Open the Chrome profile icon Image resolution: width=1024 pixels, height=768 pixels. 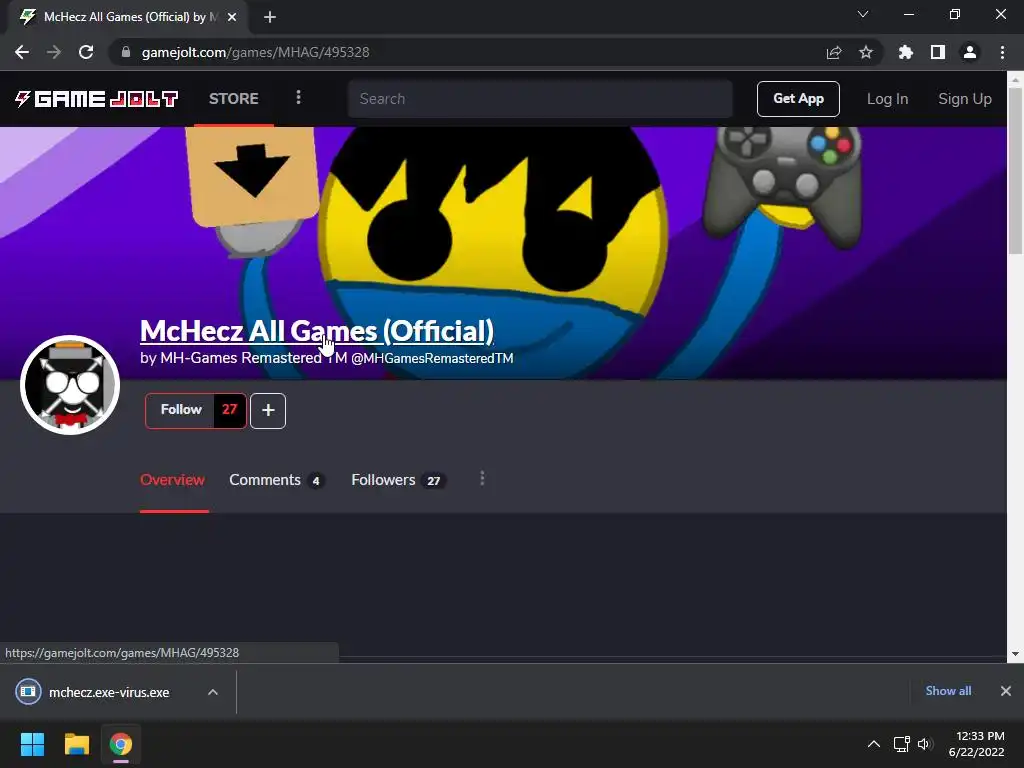(x=970, y=52)
